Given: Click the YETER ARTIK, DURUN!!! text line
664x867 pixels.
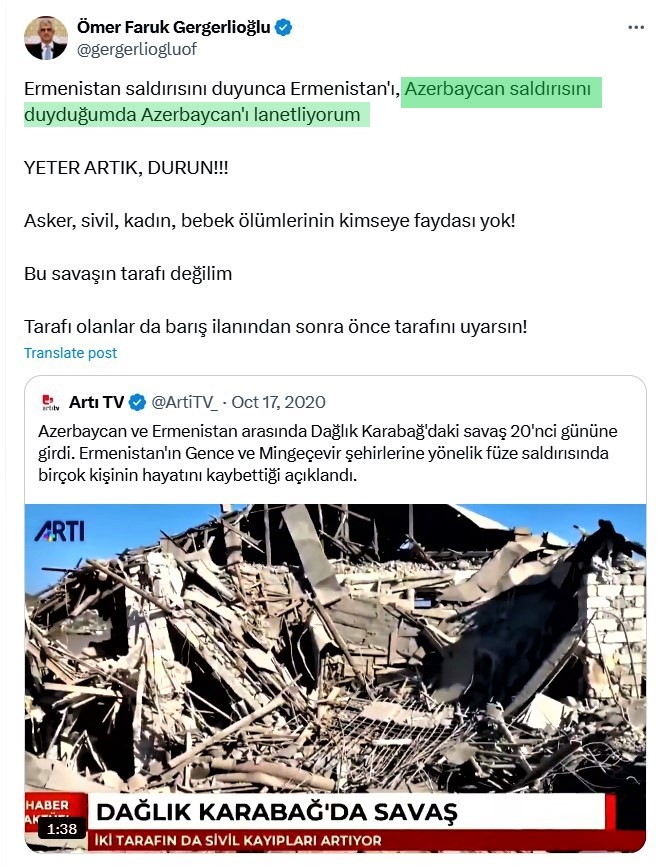Looking at the screenshot, I should tap(126, 168).
